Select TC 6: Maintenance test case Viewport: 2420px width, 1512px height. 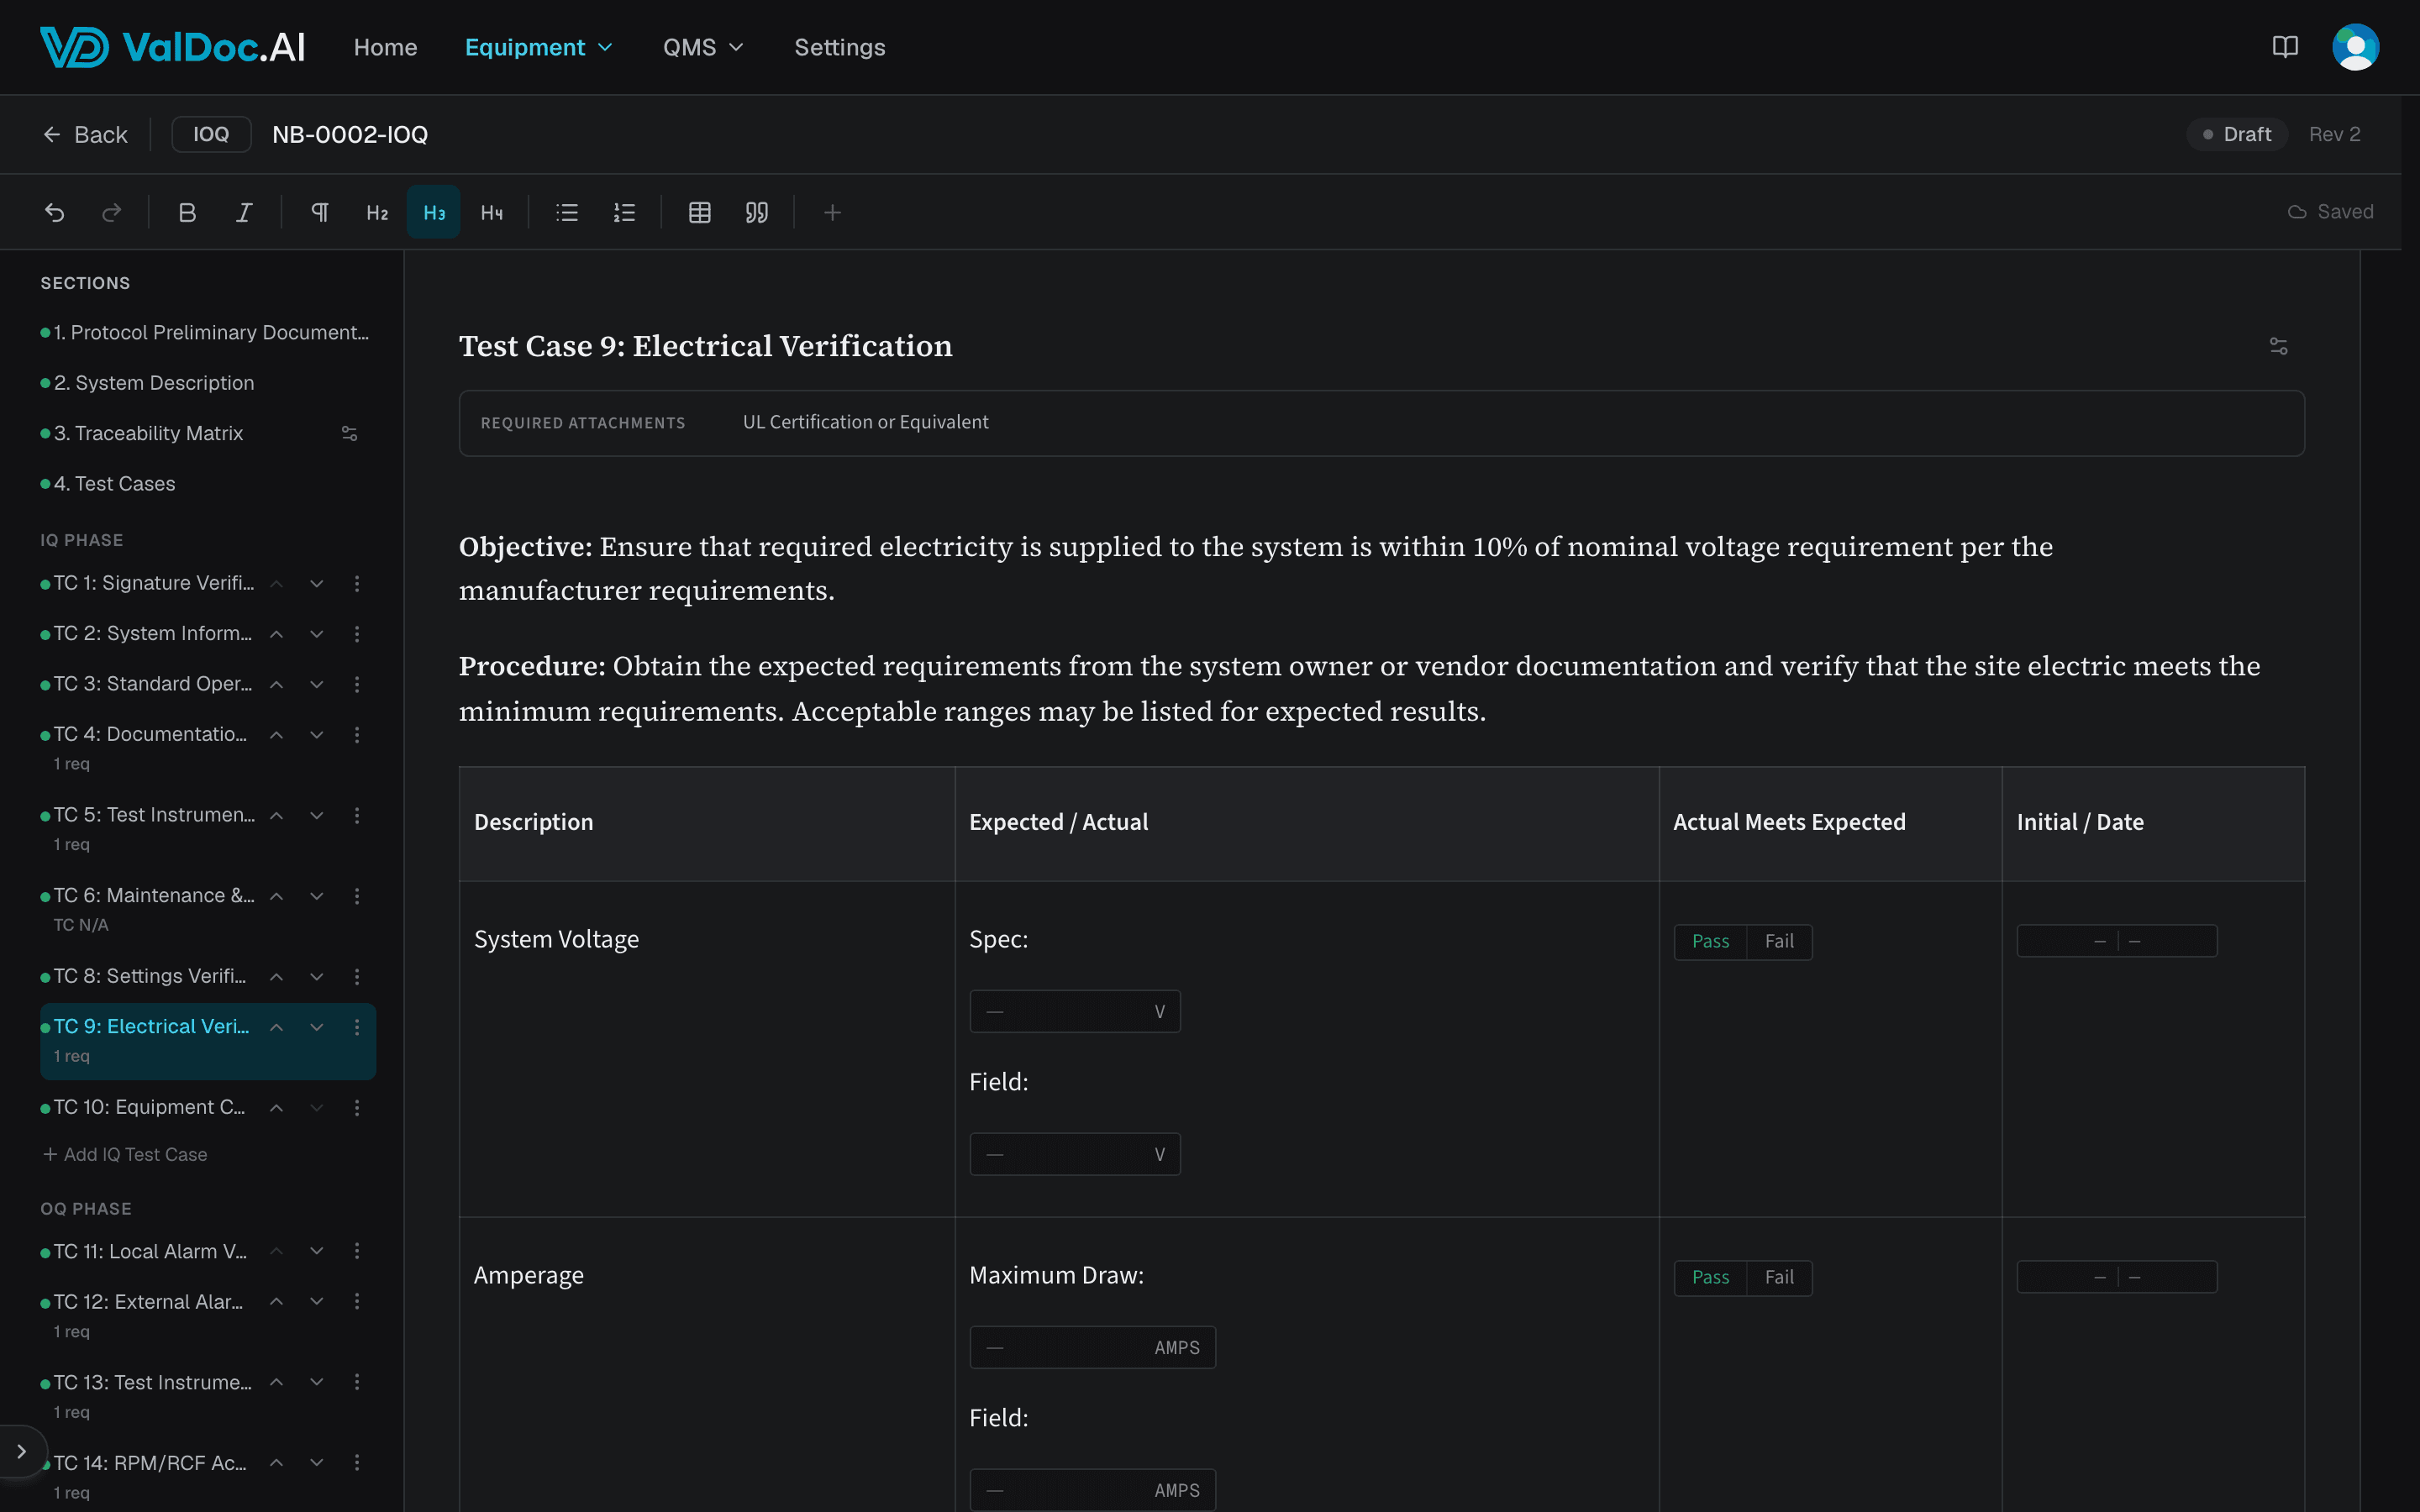coord(155,896)
